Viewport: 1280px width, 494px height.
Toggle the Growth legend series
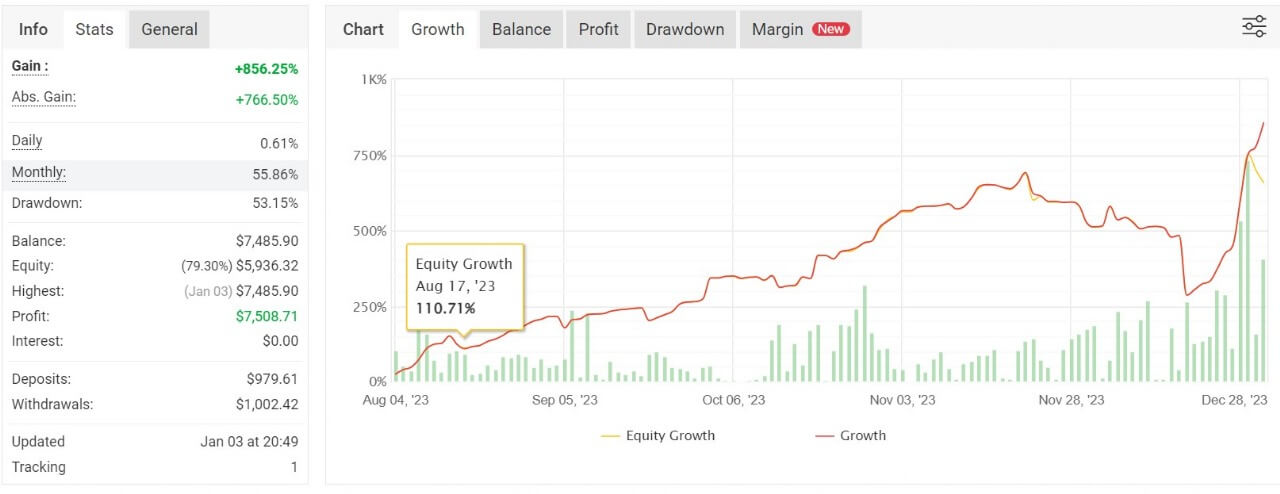pos(850,436)
